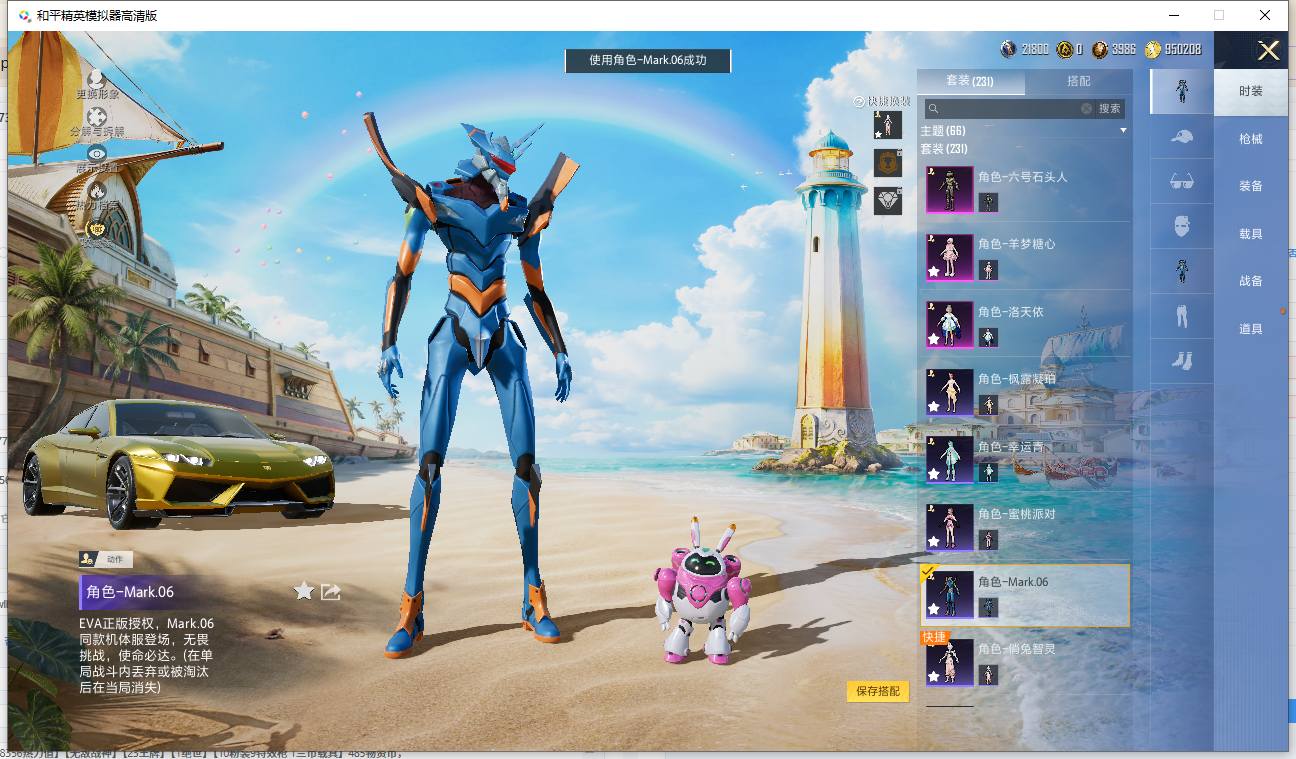The width and height of the screenshot is (1296, 759).
Task: Select the hat category icon
Action: click(x=1181, y=136)
